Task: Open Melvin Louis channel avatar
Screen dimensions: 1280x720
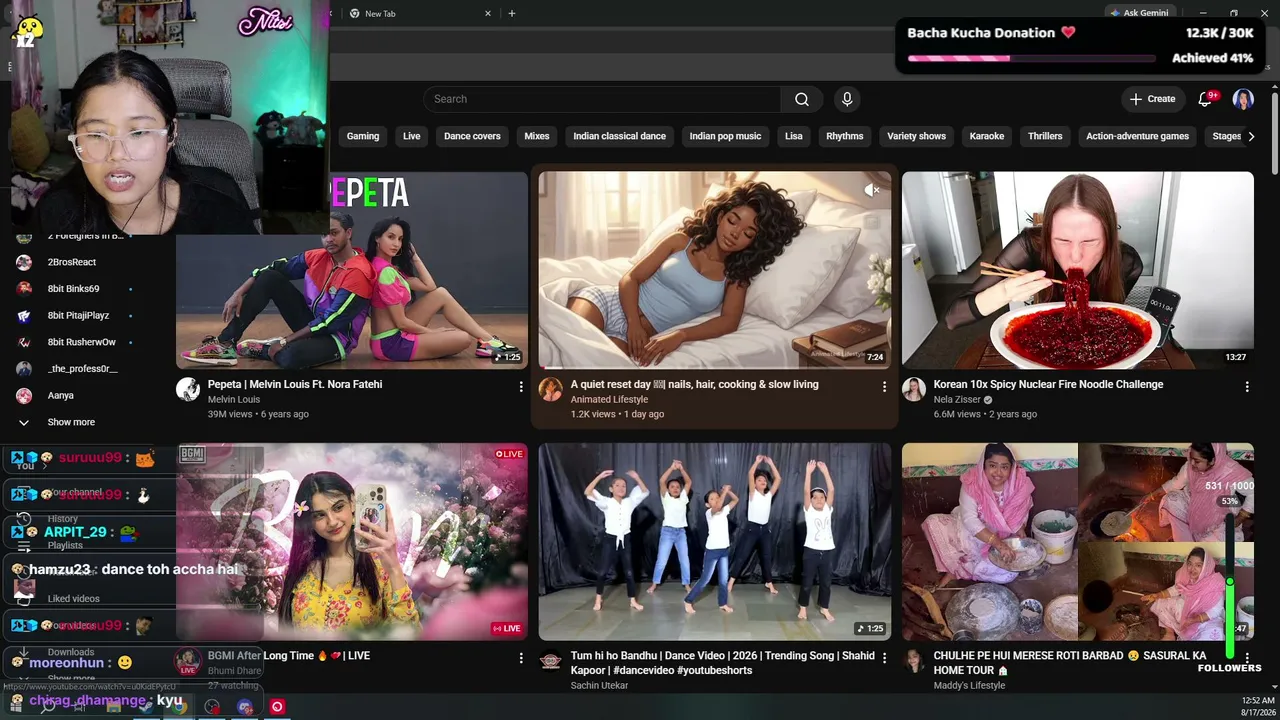Action: click(x=188, y=389)
